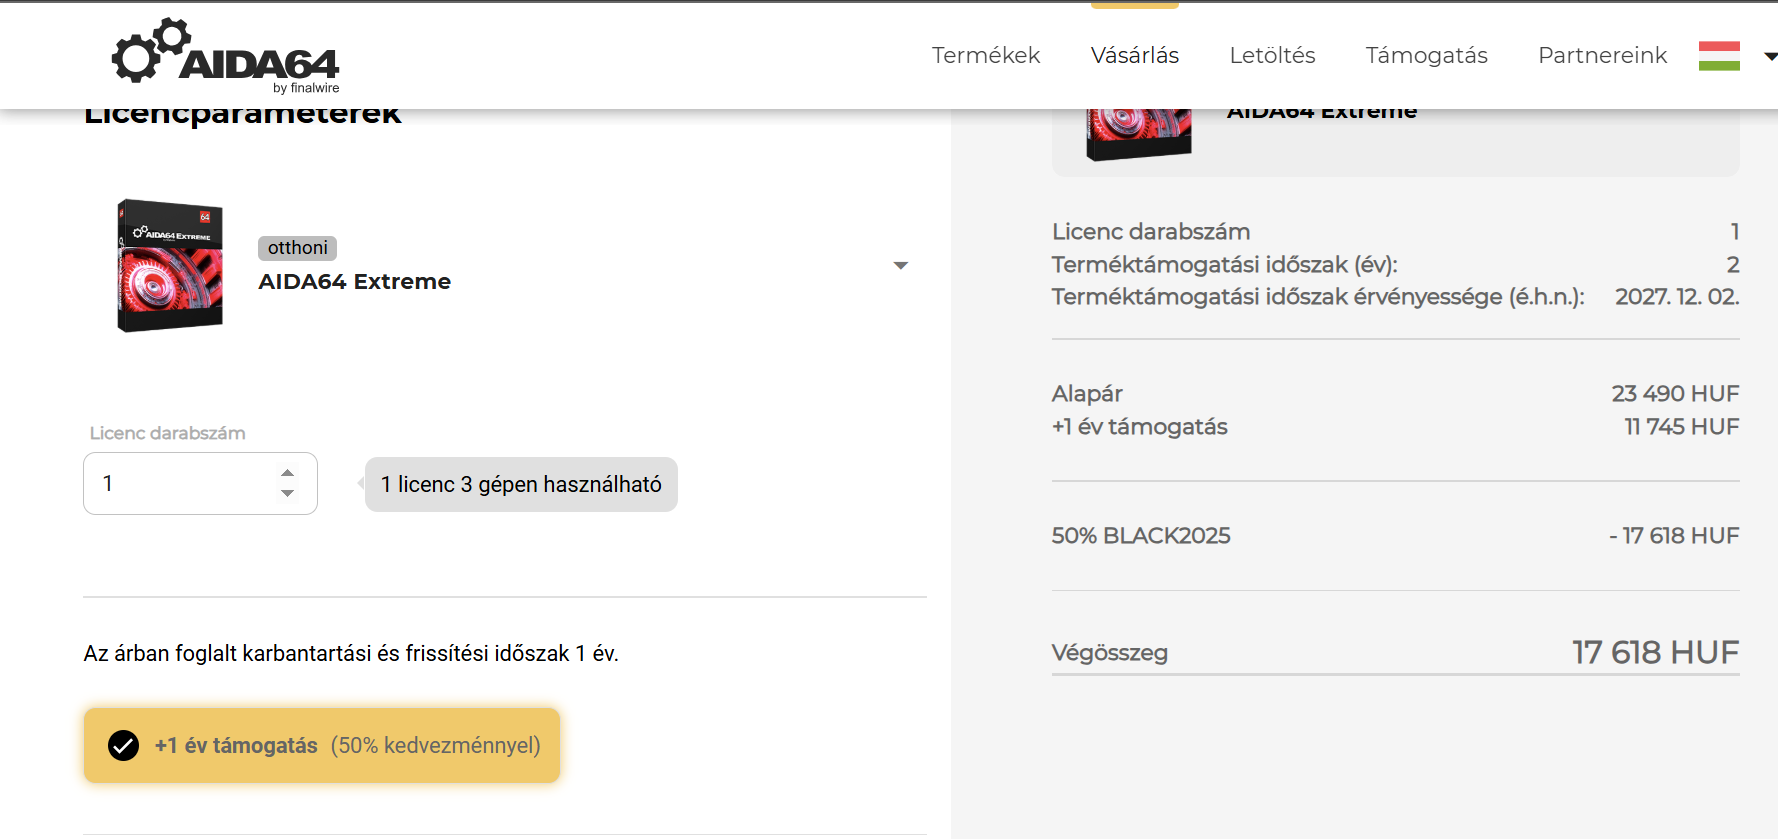Click the Licenc darabszám input field
Screen dimensions: 1778x839
(x=200, y=483)
